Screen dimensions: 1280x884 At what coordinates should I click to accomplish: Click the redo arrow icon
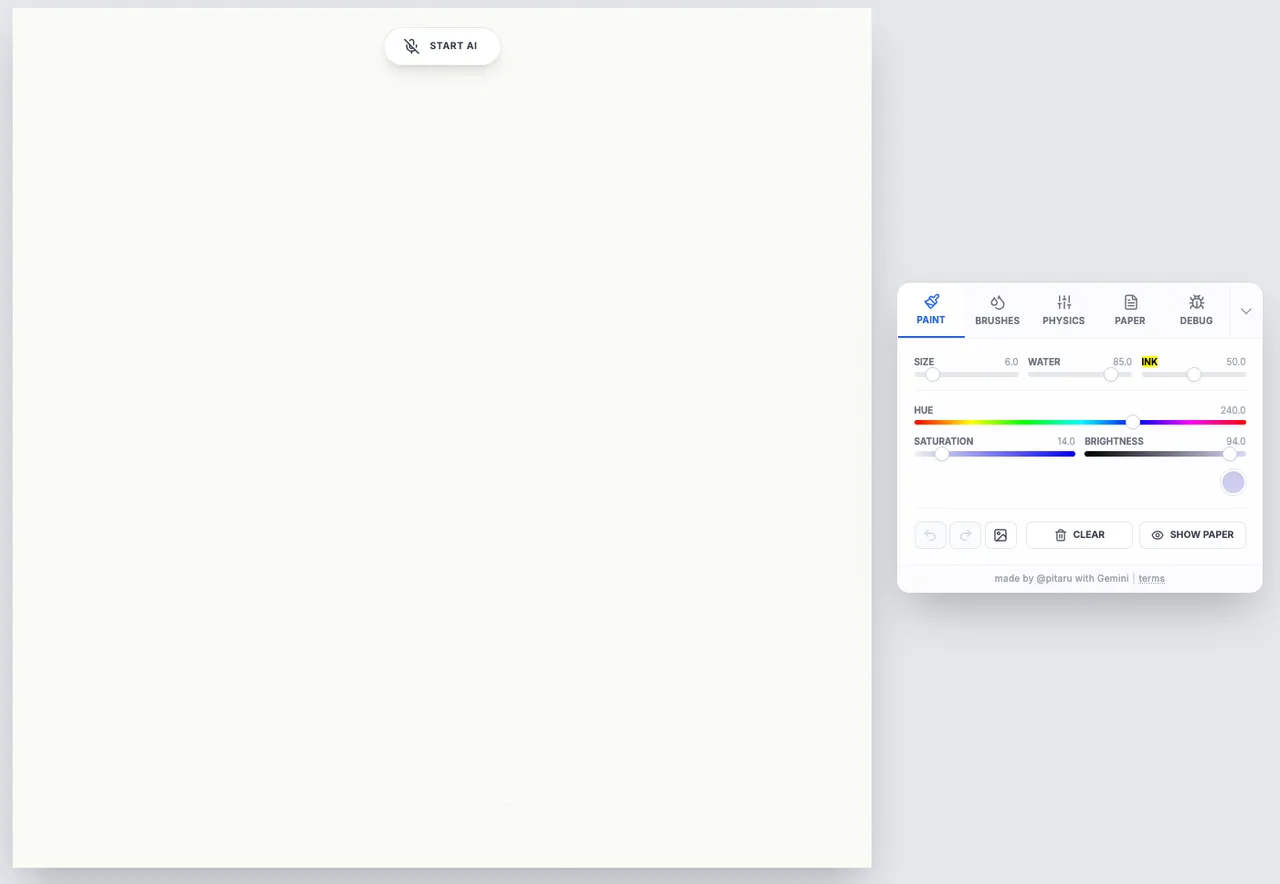tap(965, 535)
